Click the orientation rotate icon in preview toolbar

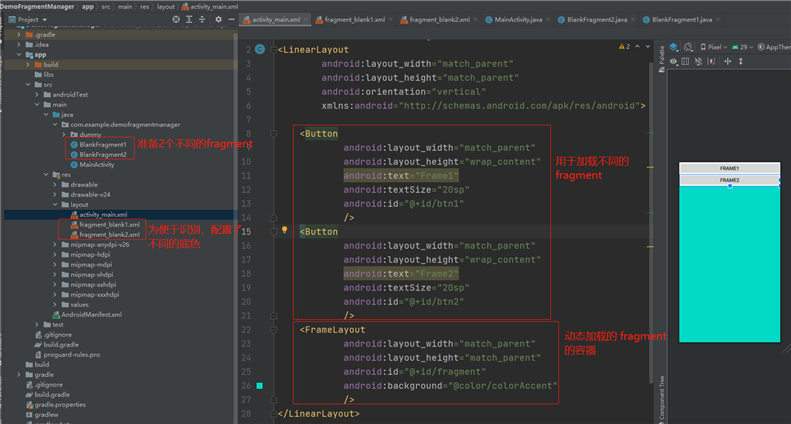[x=688, y=47]
